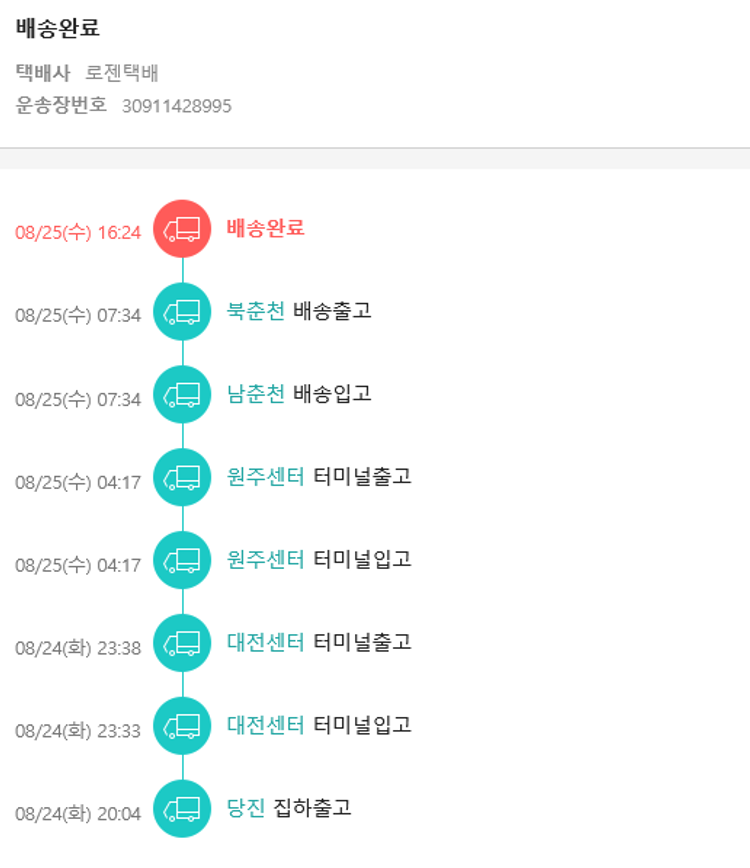Click the 대전센터 터미널출고 truck icon
This screenshot has width=750, height=868.
[x=182, y=643]
